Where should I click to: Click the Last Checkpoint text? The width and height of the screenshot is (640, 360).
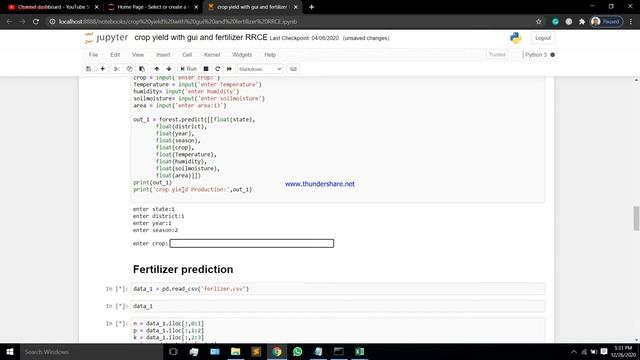point(304,38)
